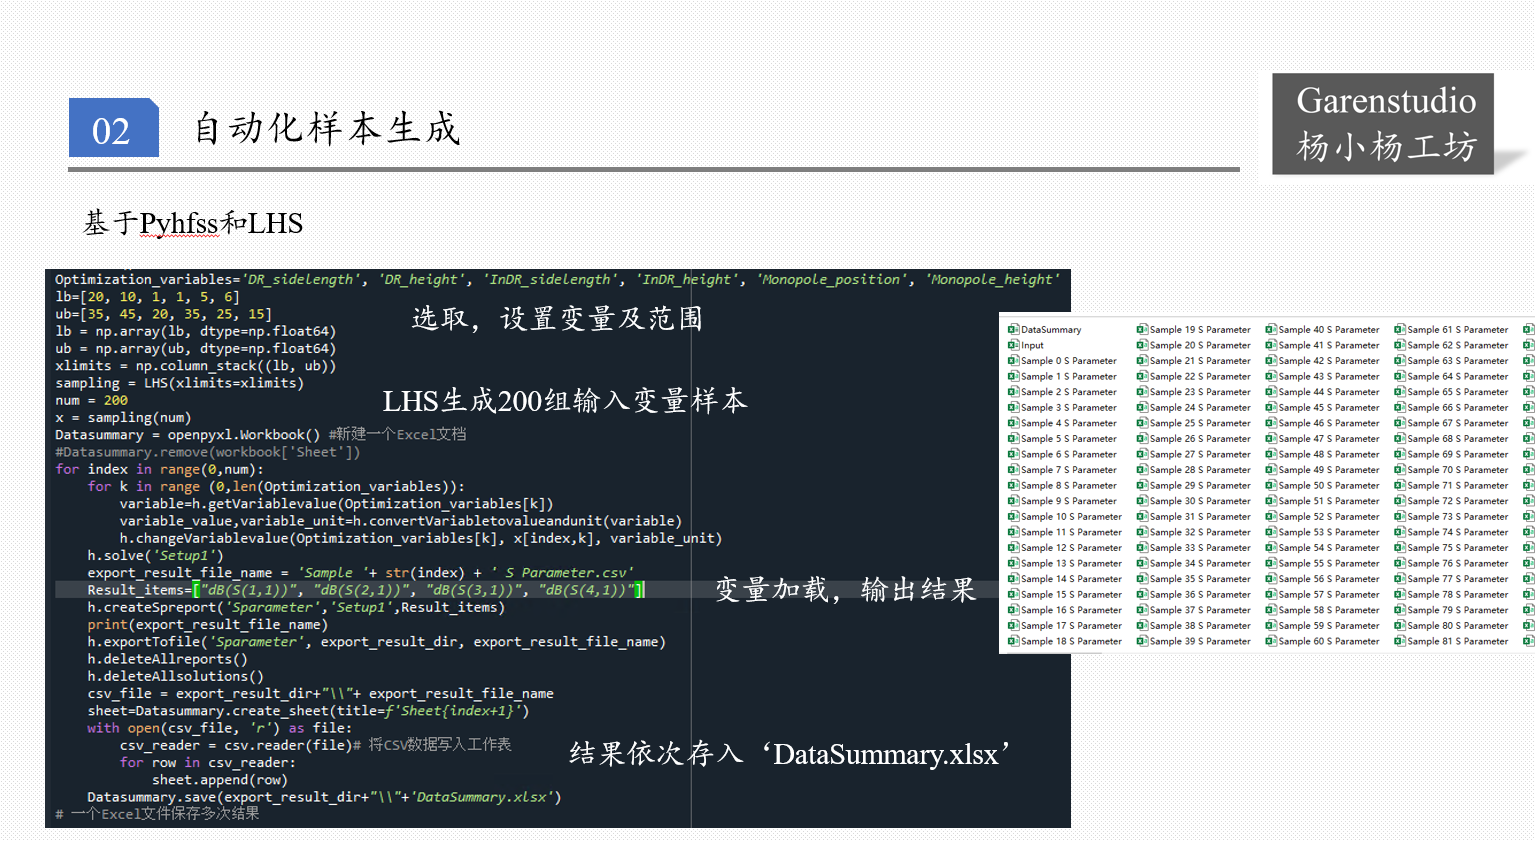
Task: Click the h.solve('Setup1') code line
Action: point(156,555)
